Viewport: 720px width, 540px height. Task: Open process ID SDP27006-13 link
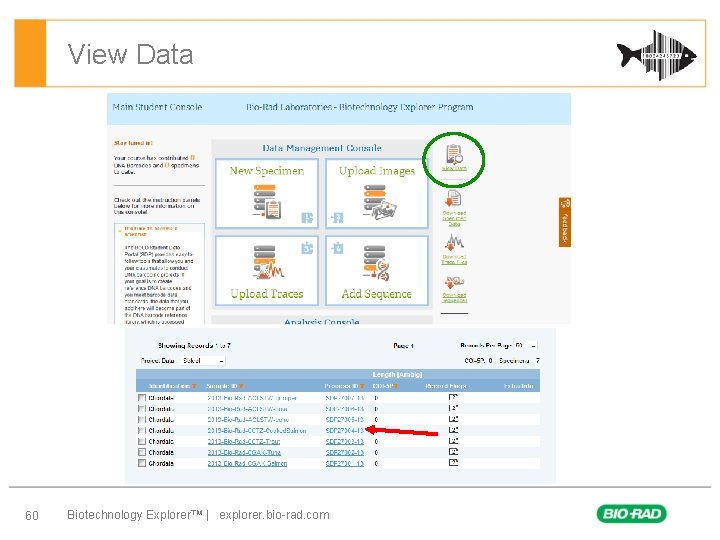click(x=345, y=409)
